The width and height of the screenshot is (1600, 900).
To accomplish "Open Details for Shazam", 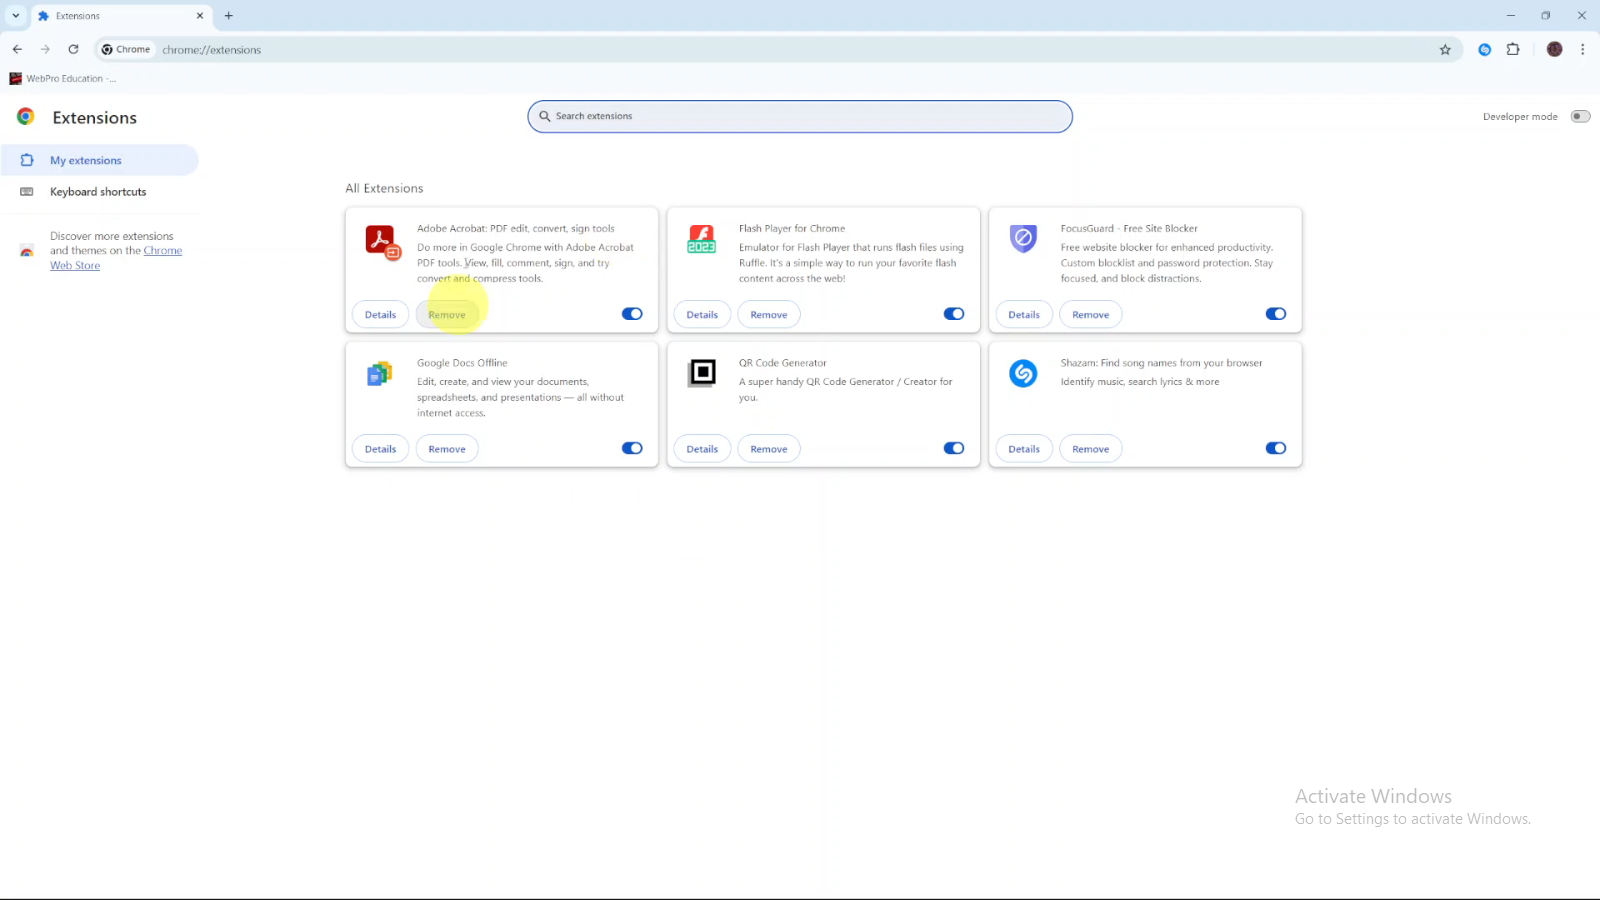I will pos(1024,449).
